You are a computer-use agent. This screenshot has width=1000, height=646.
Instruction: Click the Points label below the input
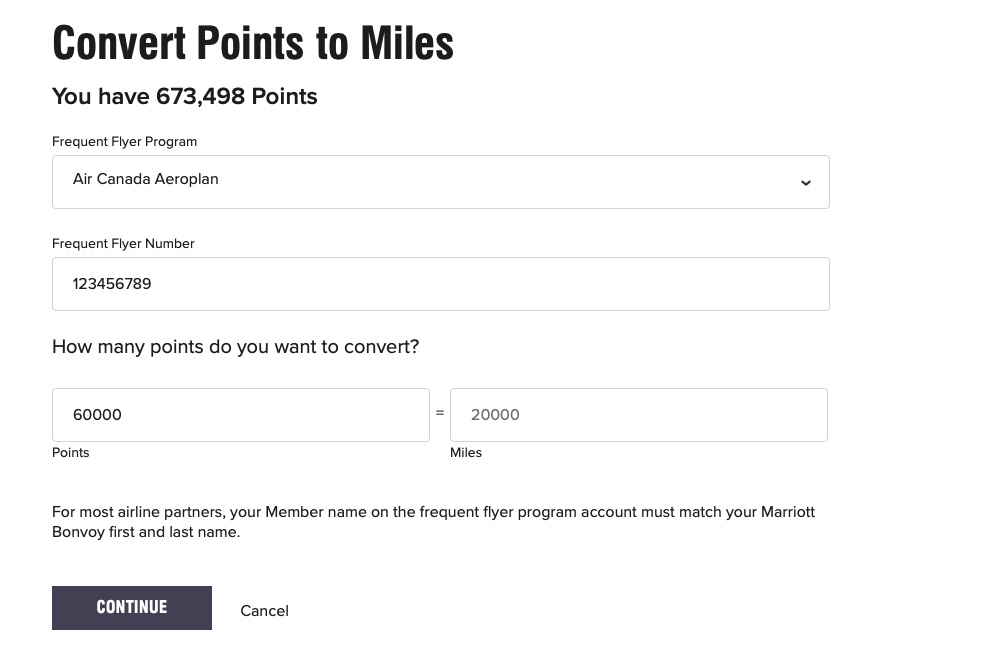tap(70, 452)
